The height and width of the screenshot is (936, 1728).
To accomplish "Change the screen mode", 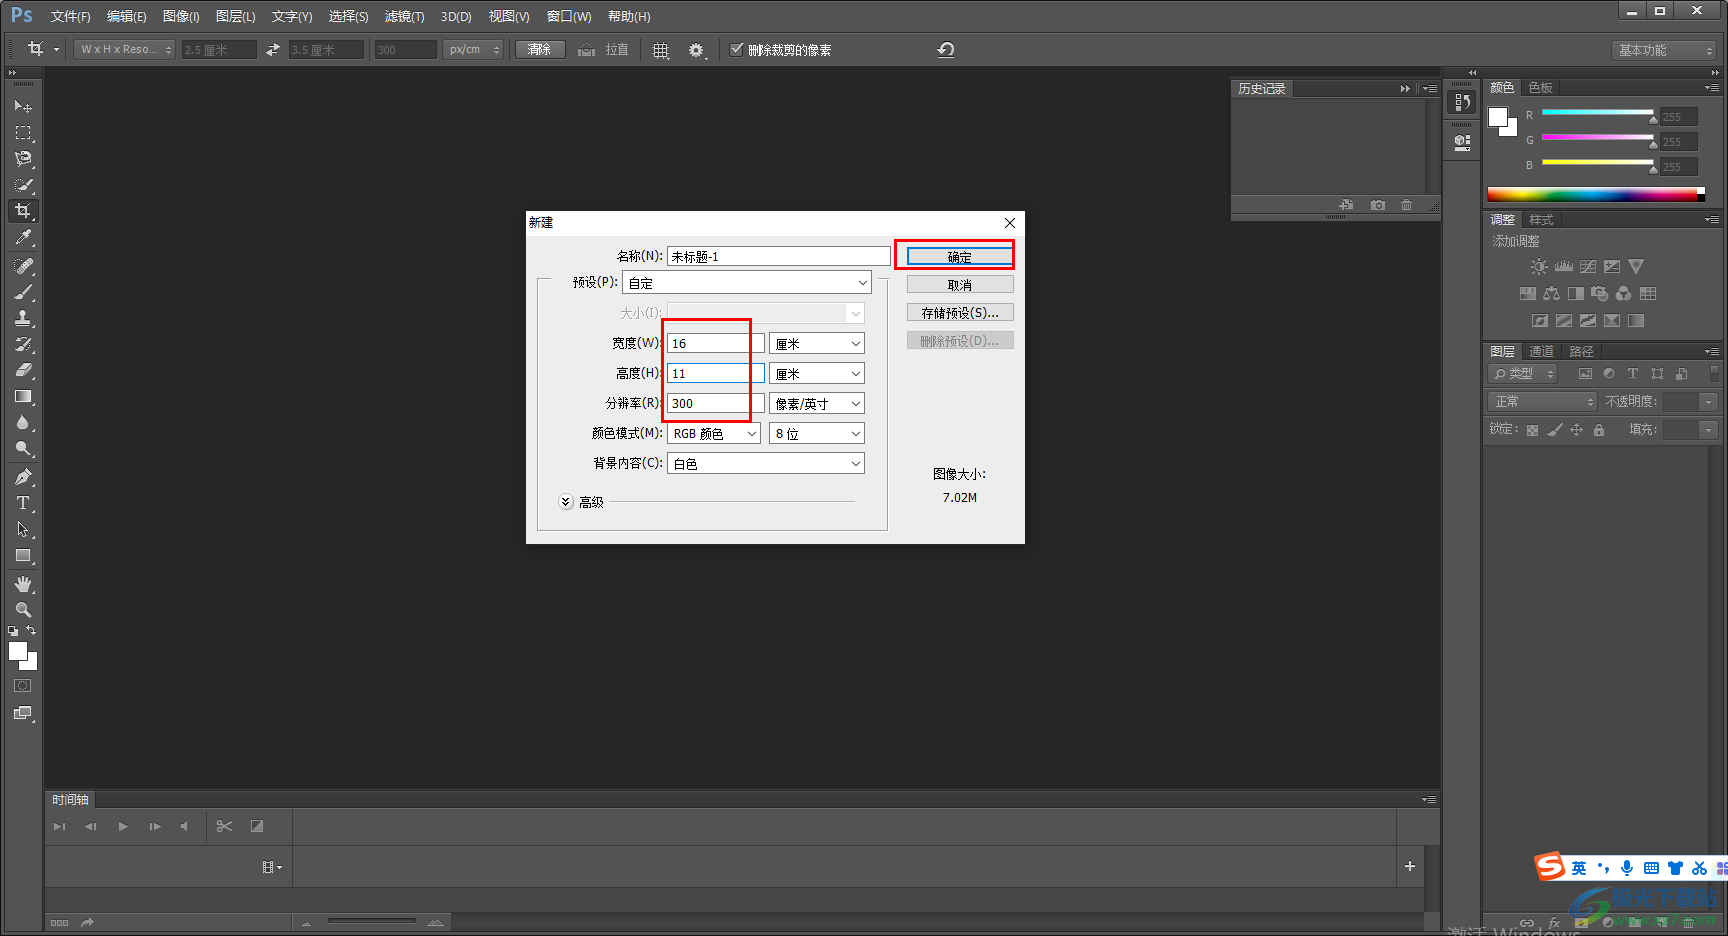I will pyautogui.click(x=23, y=713).
